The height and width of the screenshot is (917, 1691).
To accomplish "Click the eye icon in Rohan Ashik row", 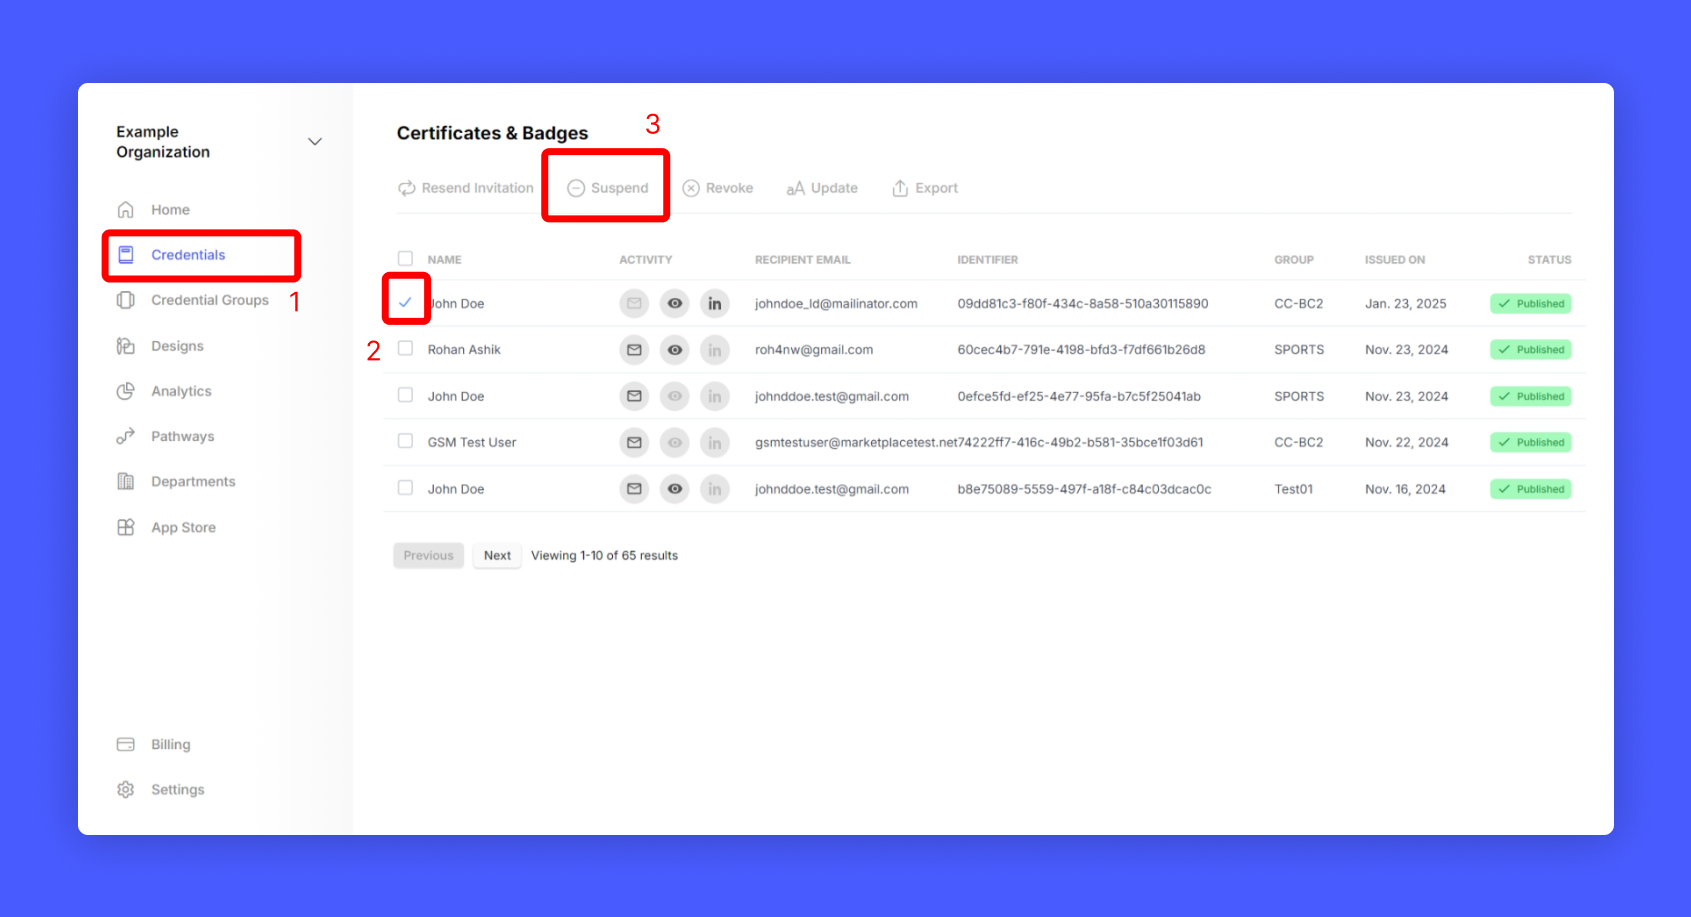I will click(675, 350).
